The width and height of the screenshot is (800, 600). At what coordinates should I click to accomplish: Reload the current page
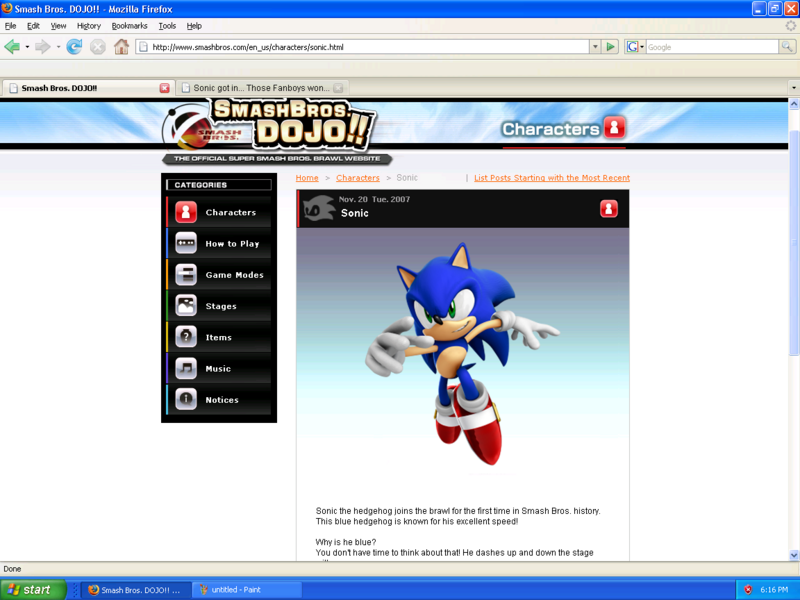tap(74, 47)
